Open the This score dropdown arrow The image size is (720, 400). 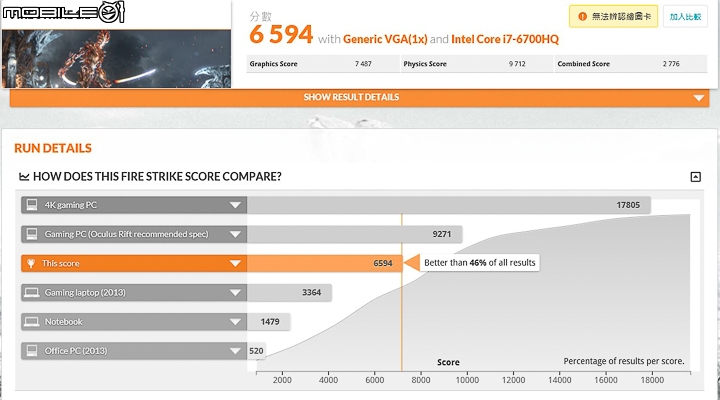pyautogui.click(x=235, y=263)
